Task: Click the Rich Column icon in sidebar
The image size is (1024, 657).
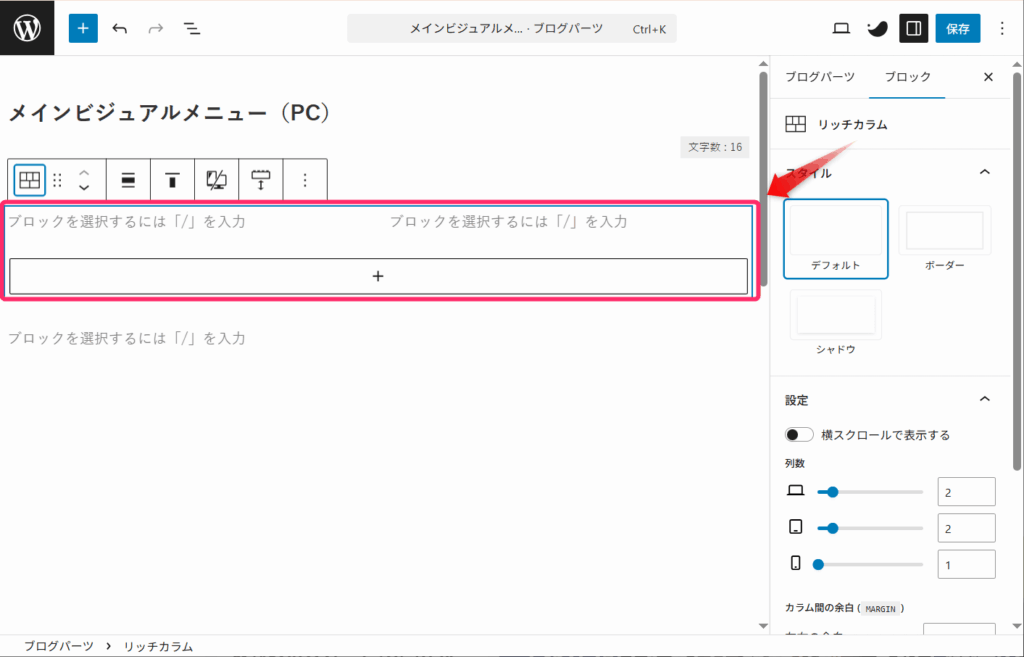Action: 795,124
